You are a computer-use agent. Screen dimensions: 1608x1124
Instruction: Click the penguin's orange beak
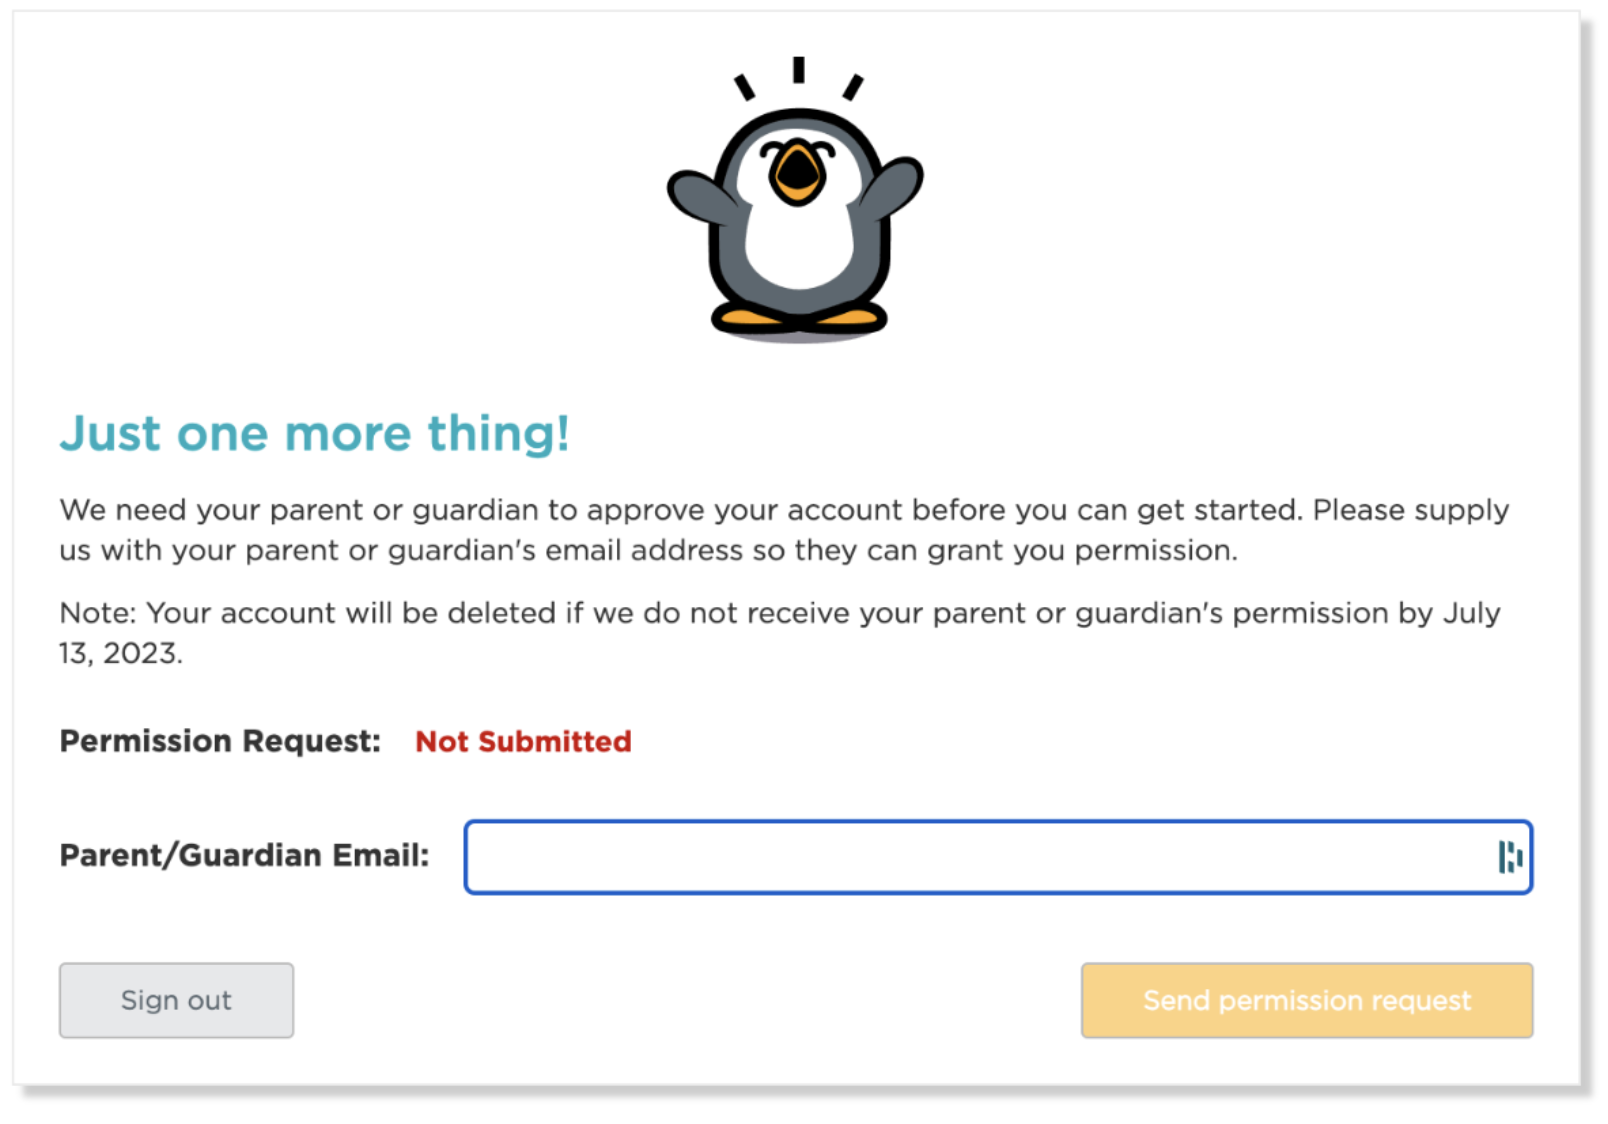[x=797, y=174]
